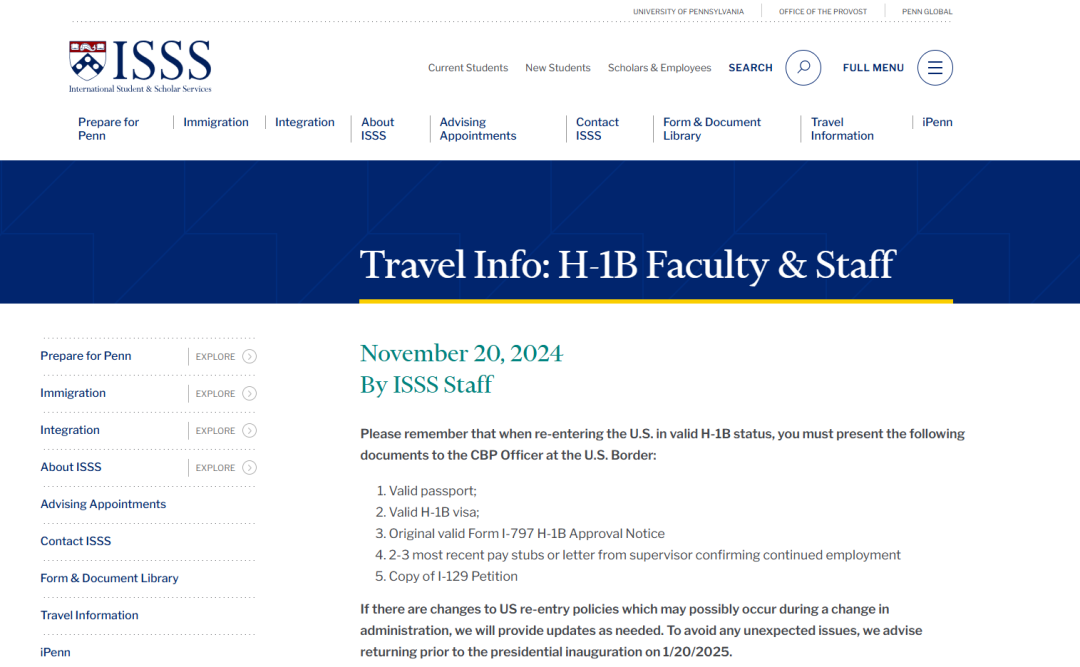The image size is (1080, 667).
Task: Open Prepare for Penn in top navigation
Action: 108,129
